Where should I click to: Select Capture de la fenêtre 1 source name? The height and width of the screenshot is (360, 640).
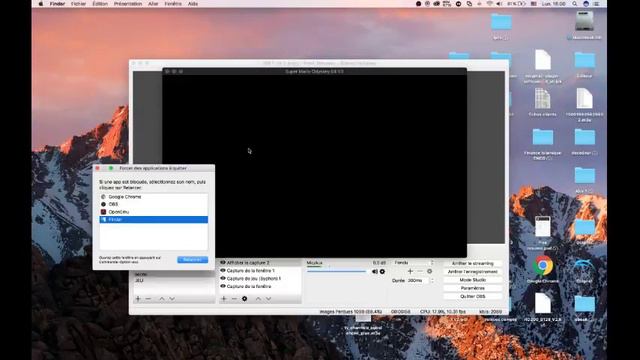coord(251,271)
